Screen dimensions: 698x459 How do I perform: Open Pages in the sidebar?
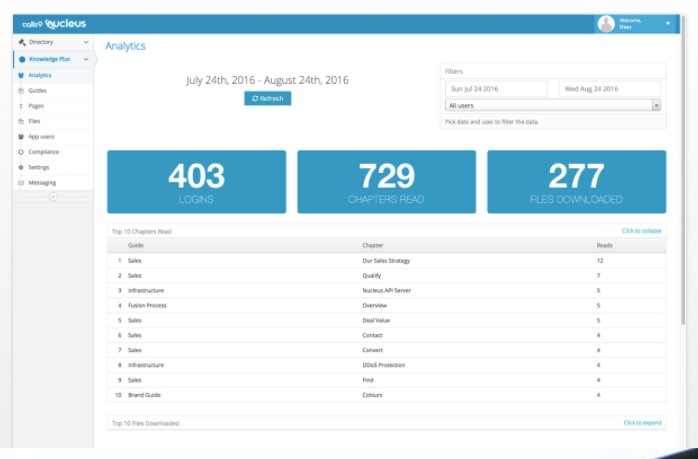[x=53, y=106]
